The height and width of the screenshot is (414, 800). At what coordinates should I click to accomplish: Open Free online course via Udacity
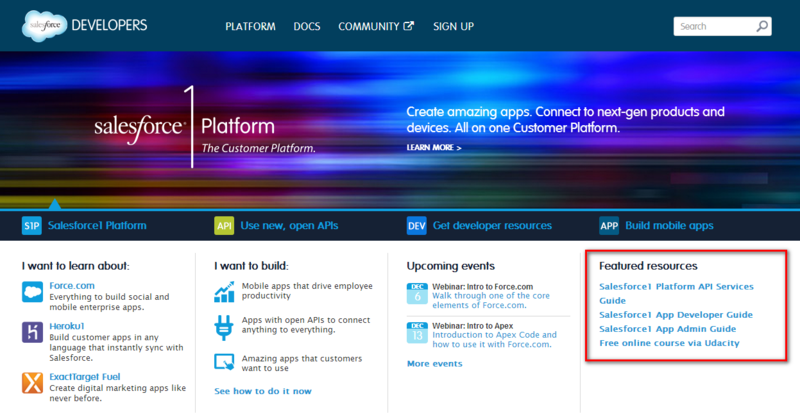tap(669, 343)
